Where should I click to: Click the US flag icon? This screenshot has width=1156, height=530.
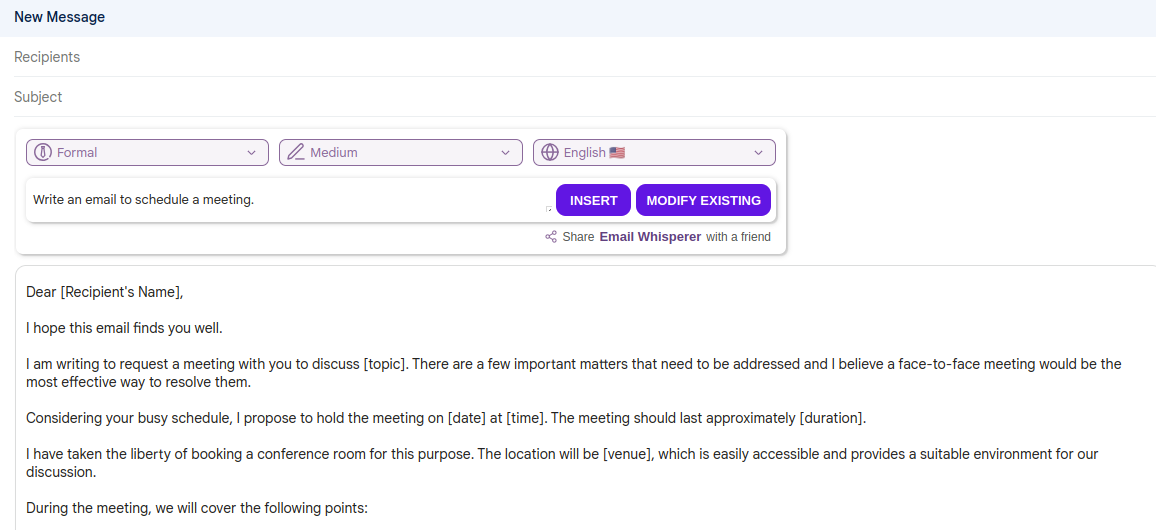617,153
